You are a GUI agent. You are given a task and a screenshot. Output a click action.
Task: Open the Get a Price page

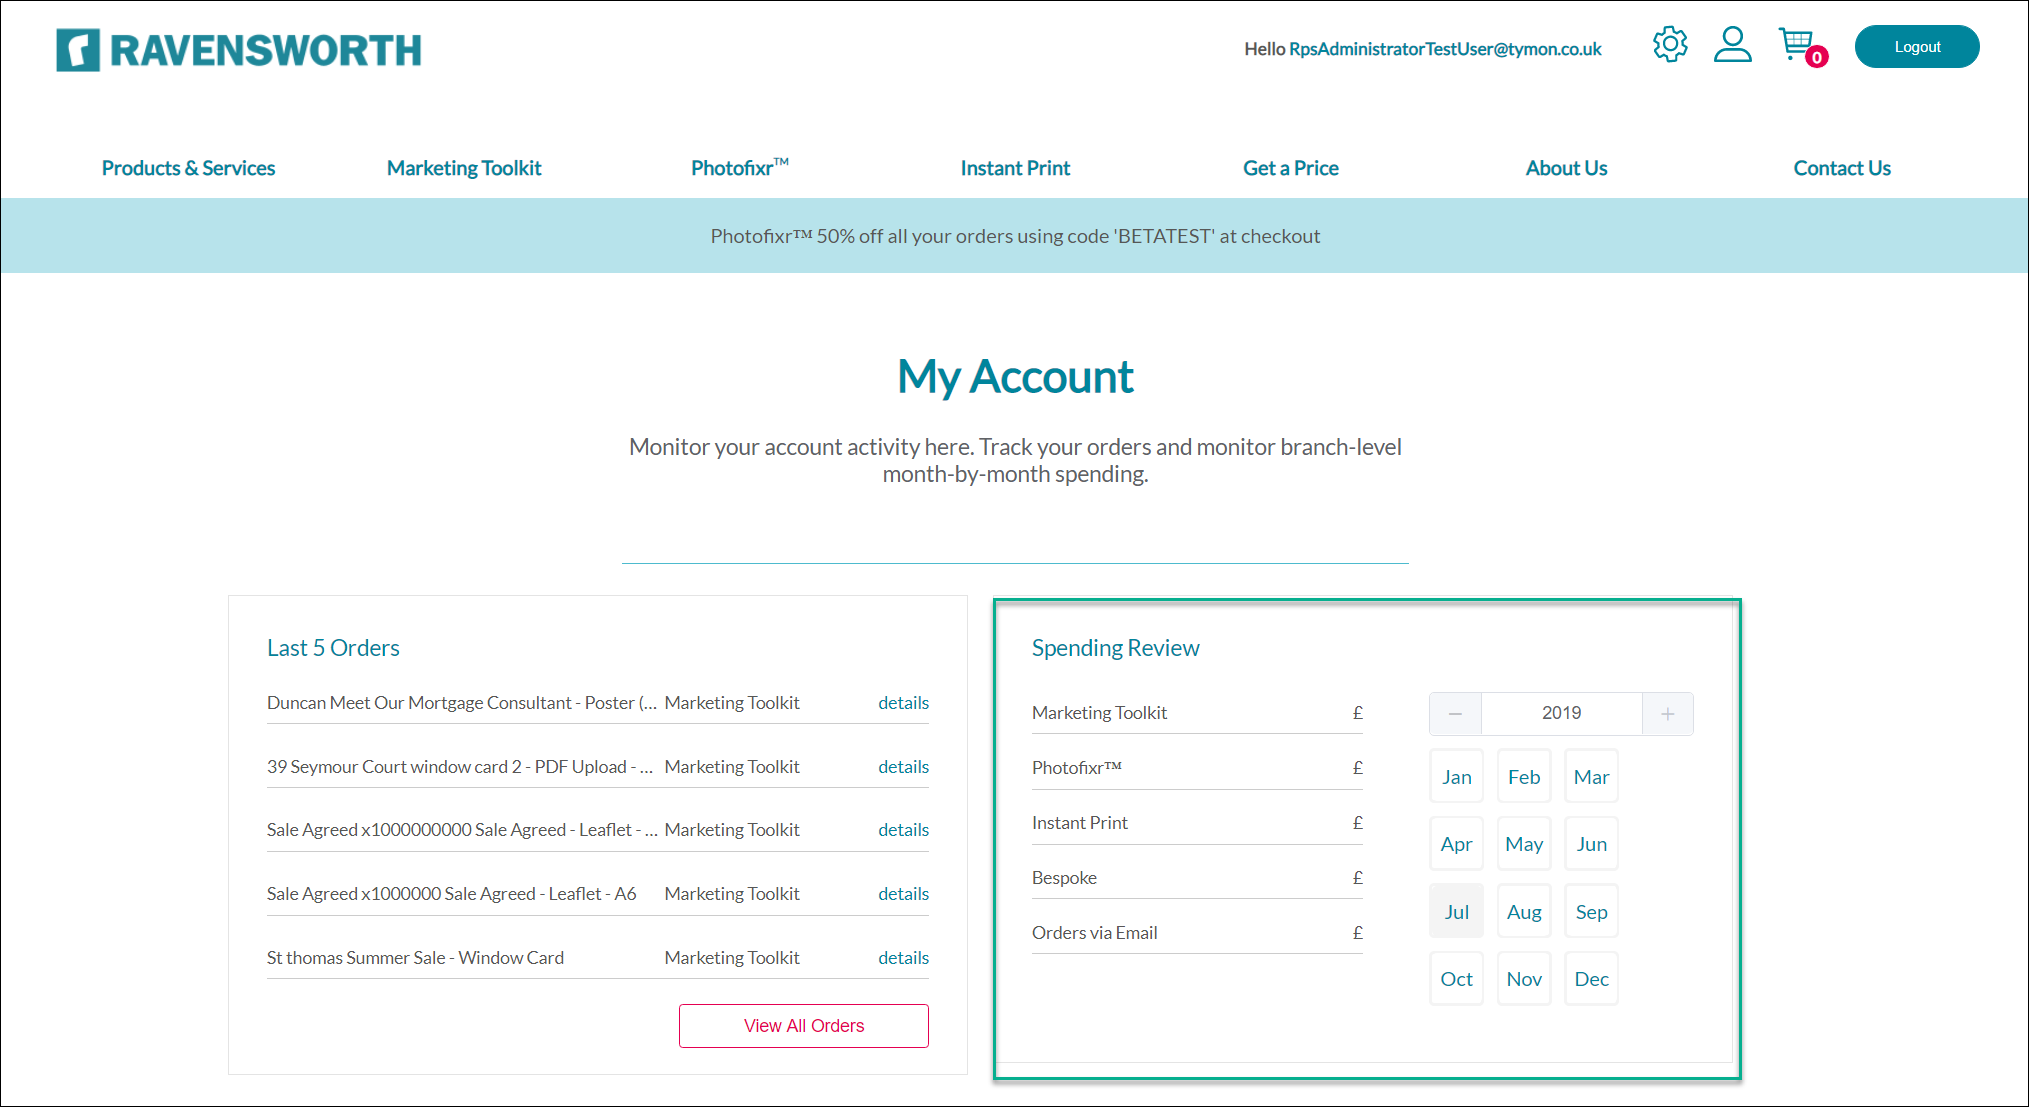tap(1290, 168)
